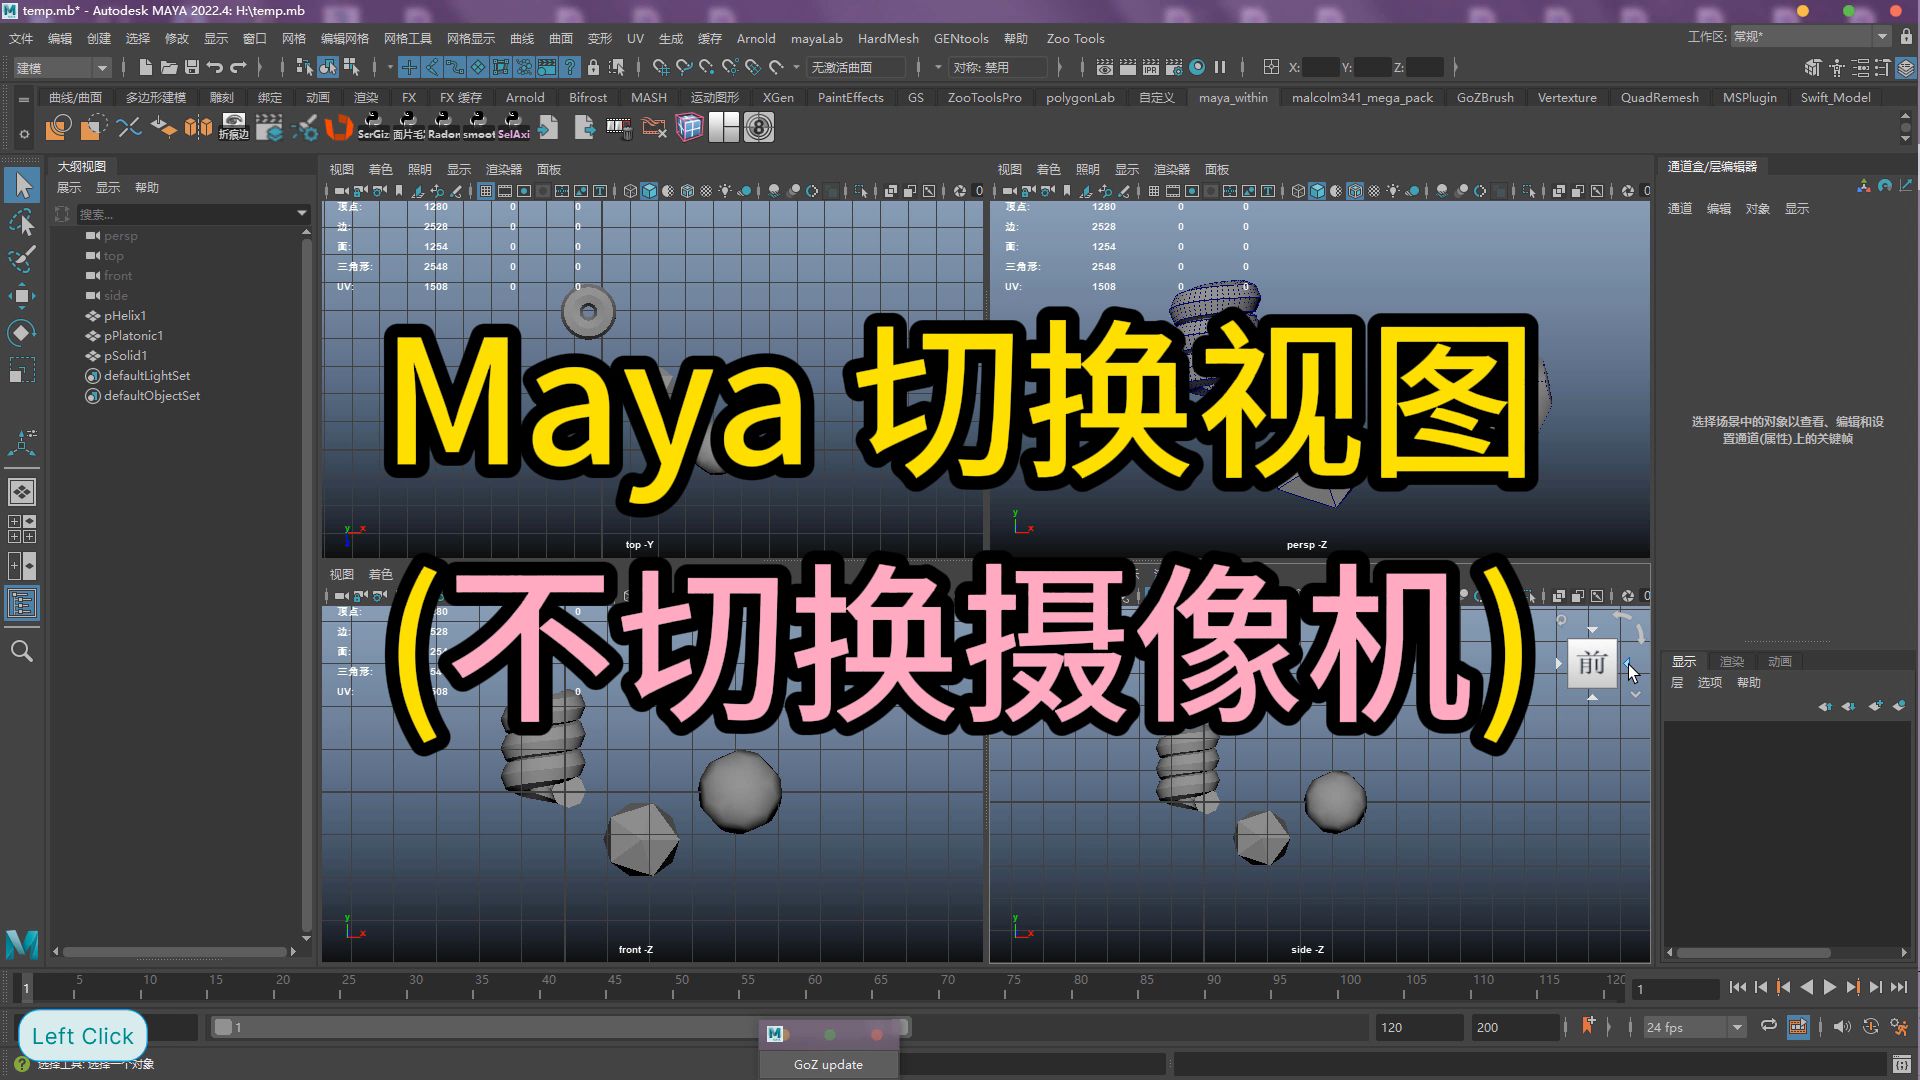This screenshot has width=1920, height=1080.
Task: Switch to the maya_within shelf tab
Action: click(x=1233, y=97)
